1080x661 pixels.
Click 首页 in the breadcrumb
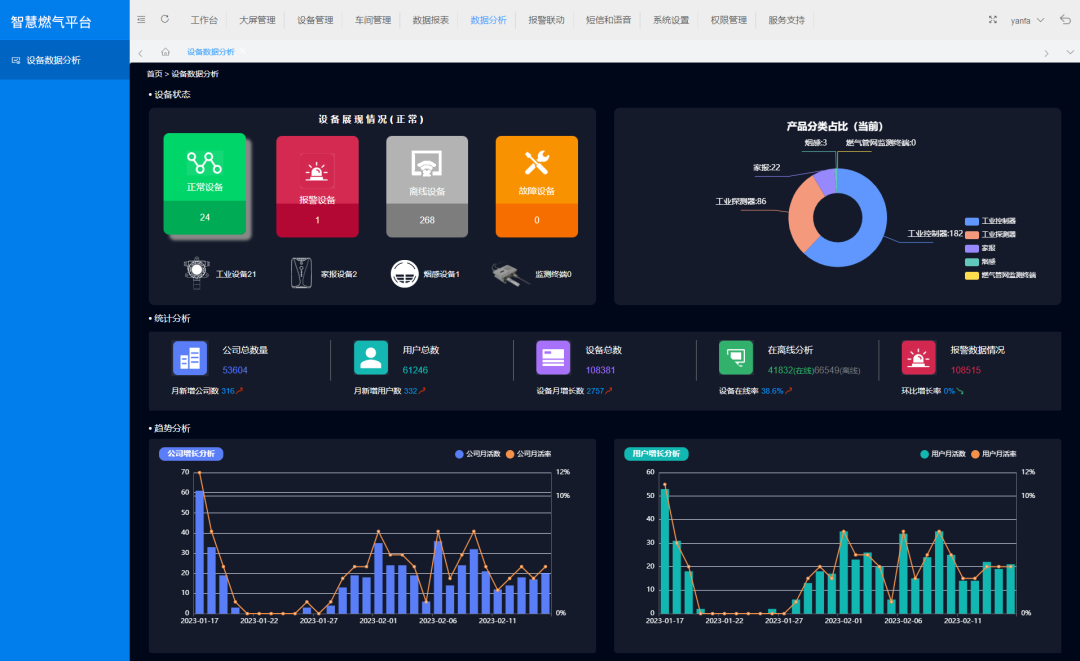pyautogui.click(x=154, y=74)
